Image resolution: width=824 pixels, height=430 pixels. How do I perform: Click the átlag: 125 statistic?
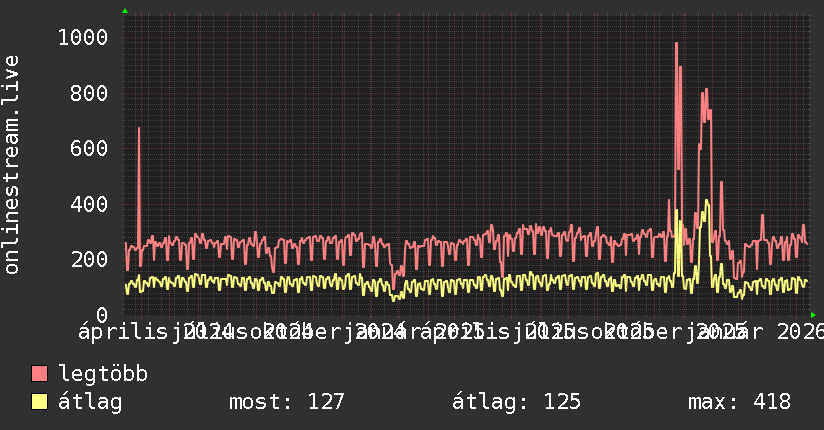[x=516, y=402]
